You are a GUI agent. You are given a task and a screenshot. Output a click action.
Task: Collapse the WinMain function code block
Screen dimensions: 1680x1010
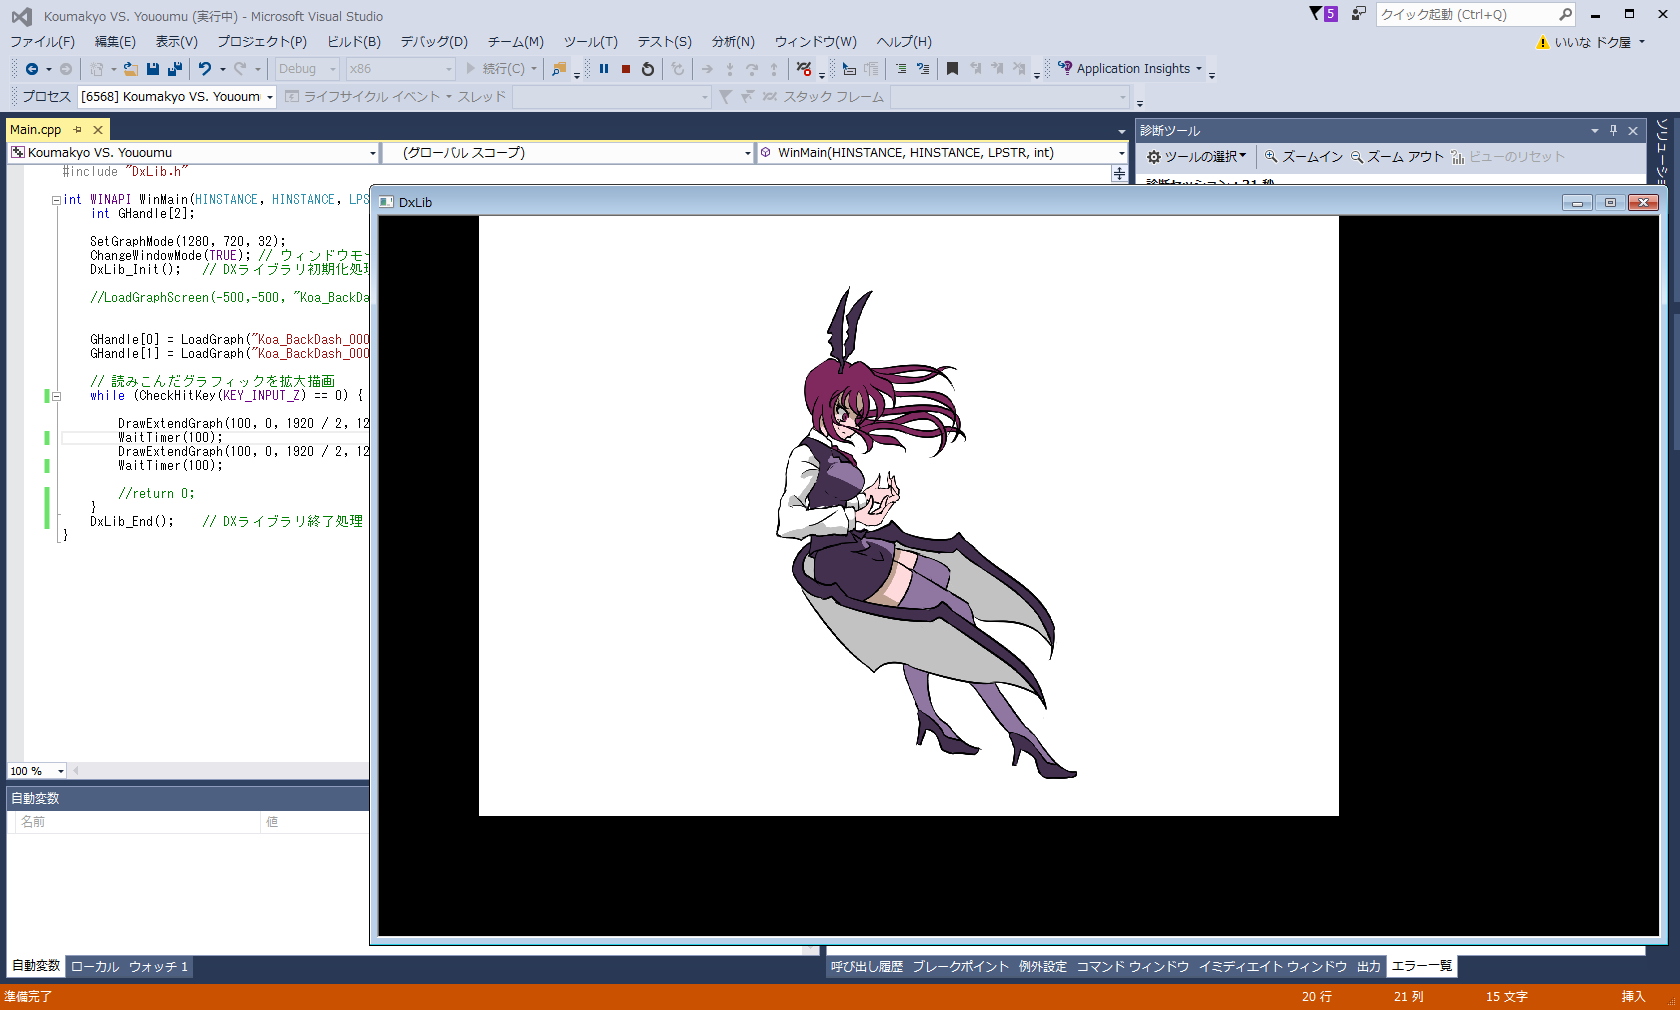(56, 200)
